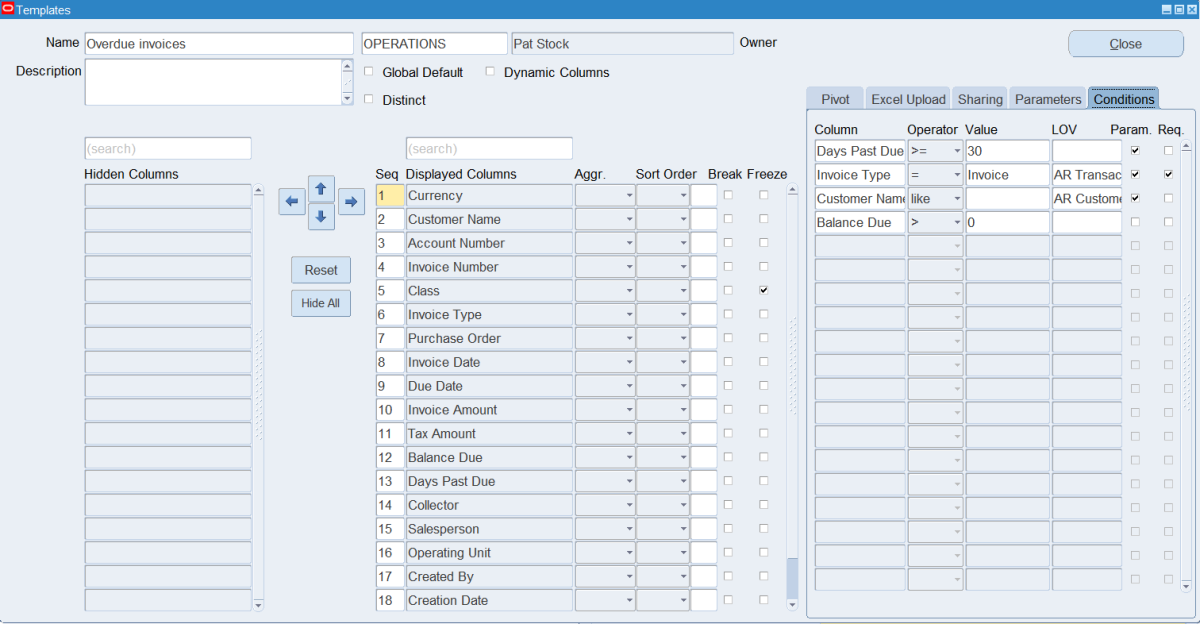Screen dimensions: 1200x624
Task: Select the Invoice Number displayed column
Action: click(x=489, y=267)
